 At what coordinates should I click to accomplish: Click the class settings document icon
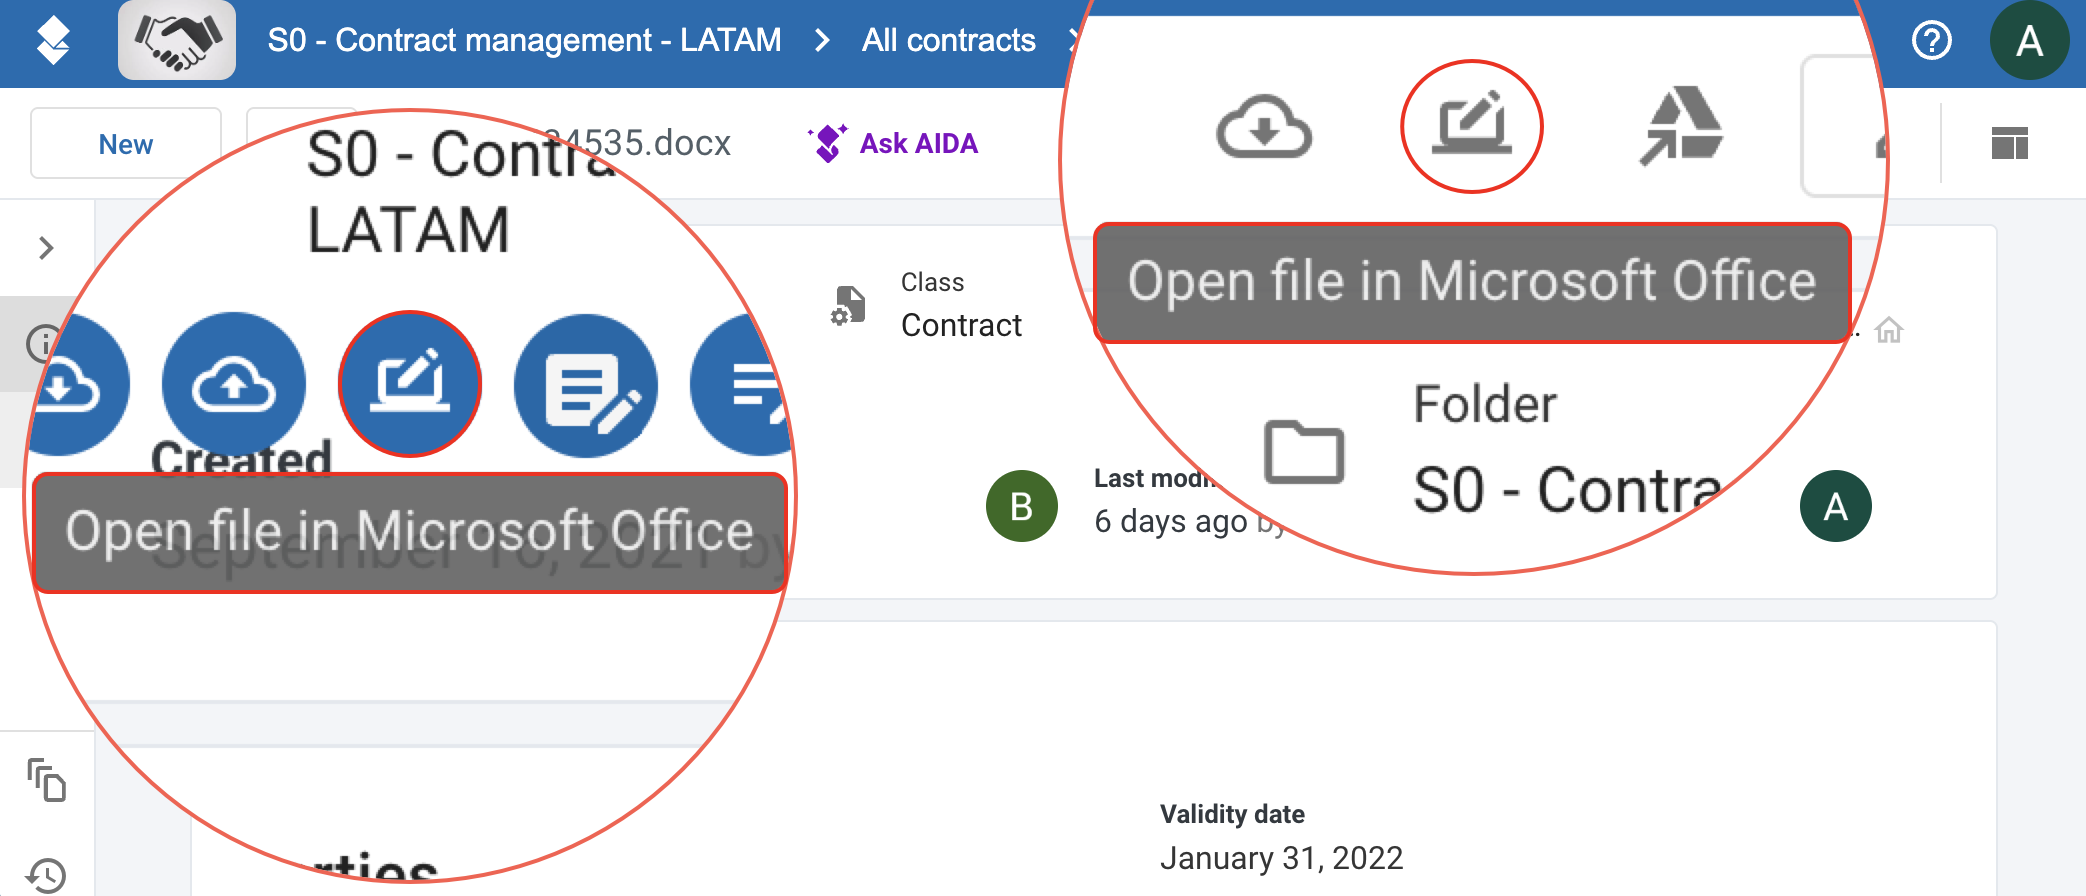click(x=849, y=306)
